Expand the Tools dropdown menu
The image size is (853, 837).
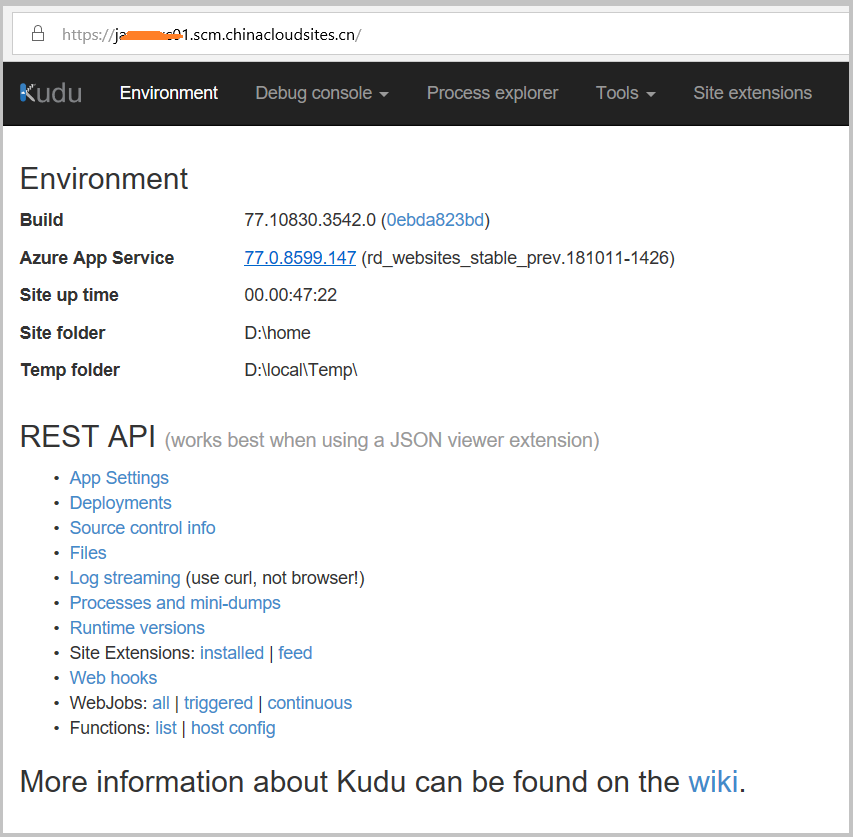click(625, 93)
